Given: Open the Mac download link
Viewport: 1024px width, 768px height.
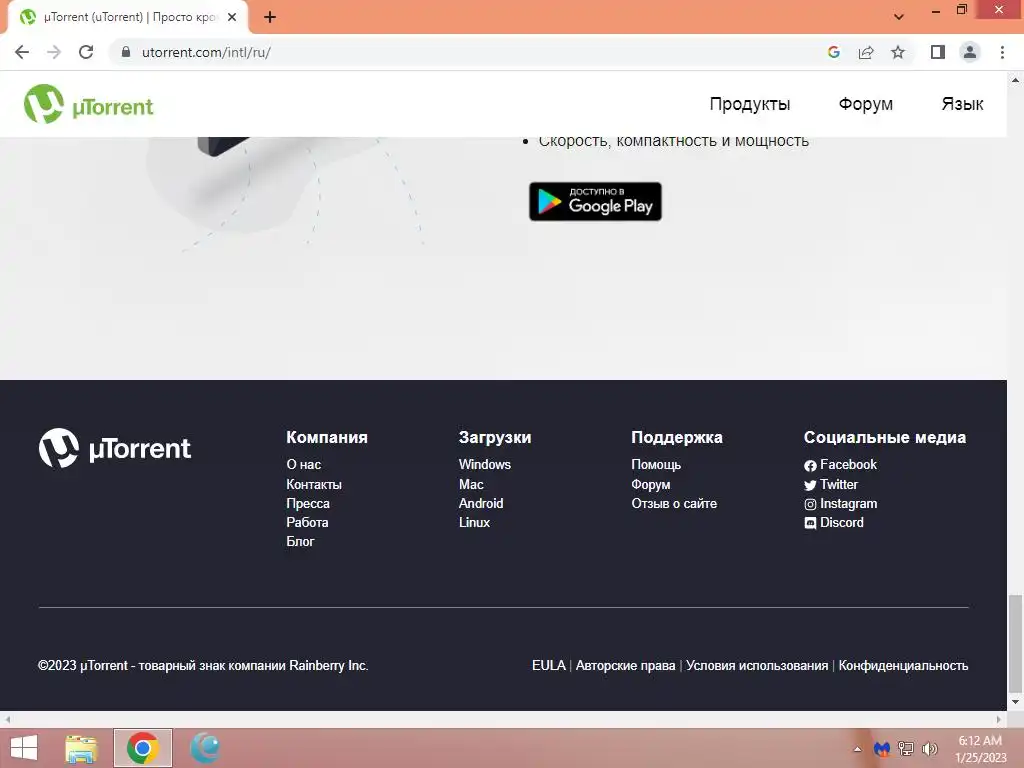Looking at the screenshot, I should tap(471, 485).
